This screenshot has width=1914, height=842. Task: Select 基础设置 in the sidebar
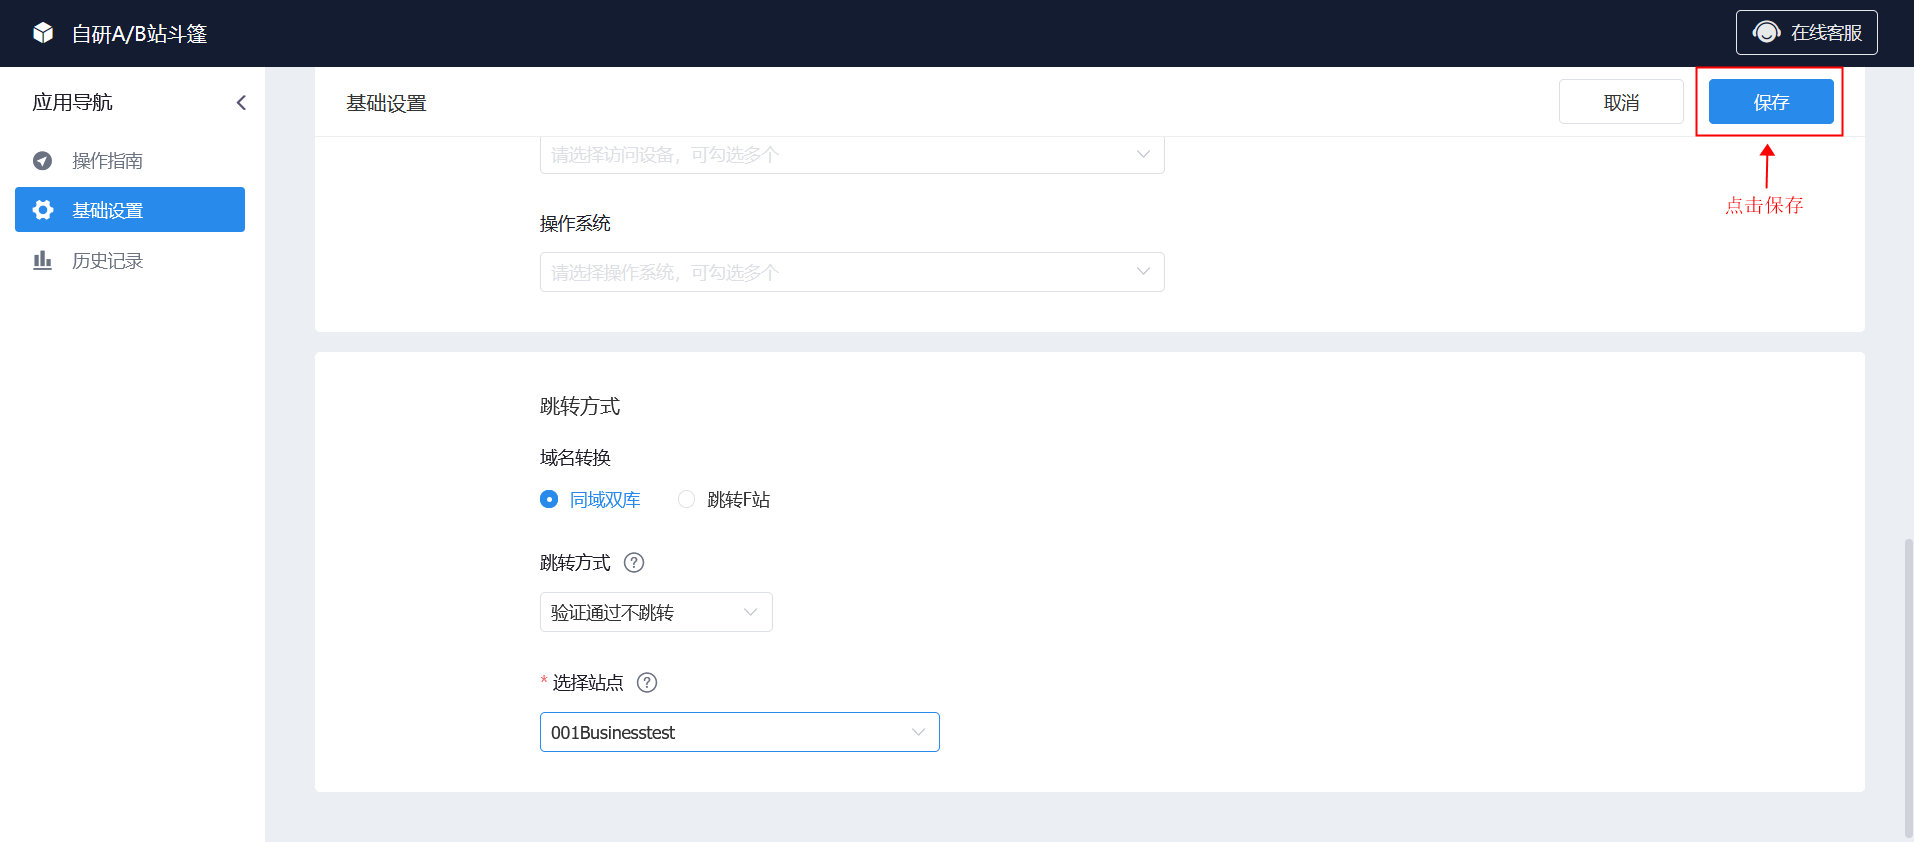tap(130, 210)
